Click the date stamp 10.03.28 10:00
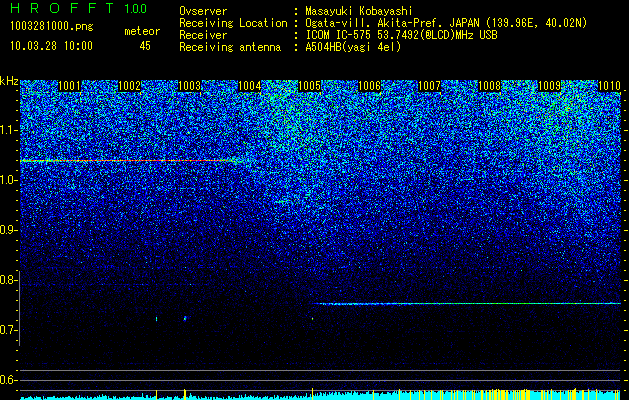Viewport: 629px width, 400px height. point(51,46)
